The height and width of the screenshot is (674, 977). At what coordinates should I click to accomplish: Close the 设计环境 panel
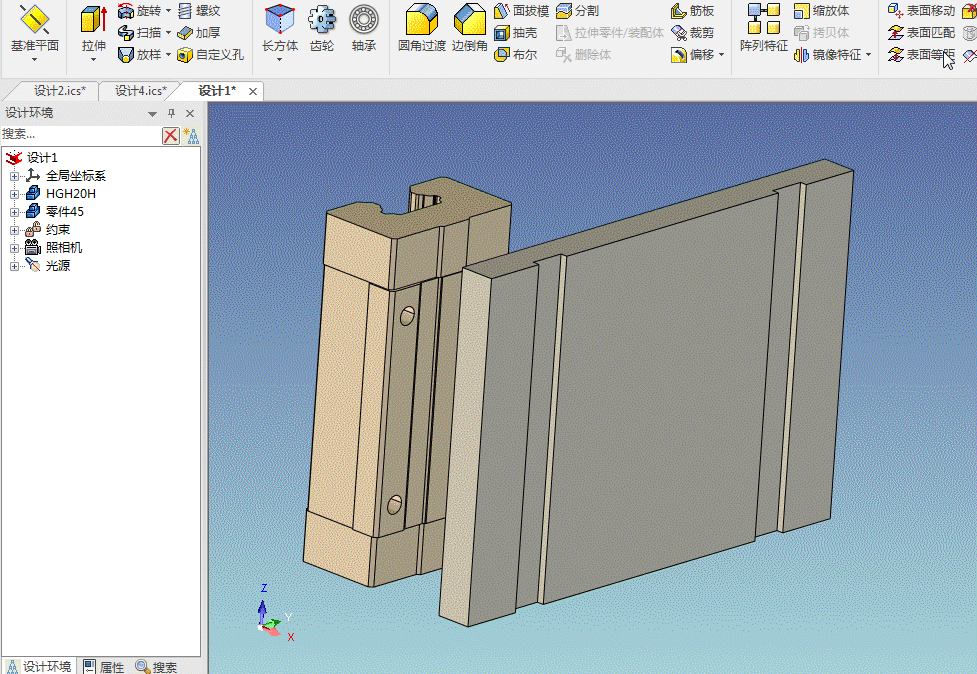click(x=190, y=113)
